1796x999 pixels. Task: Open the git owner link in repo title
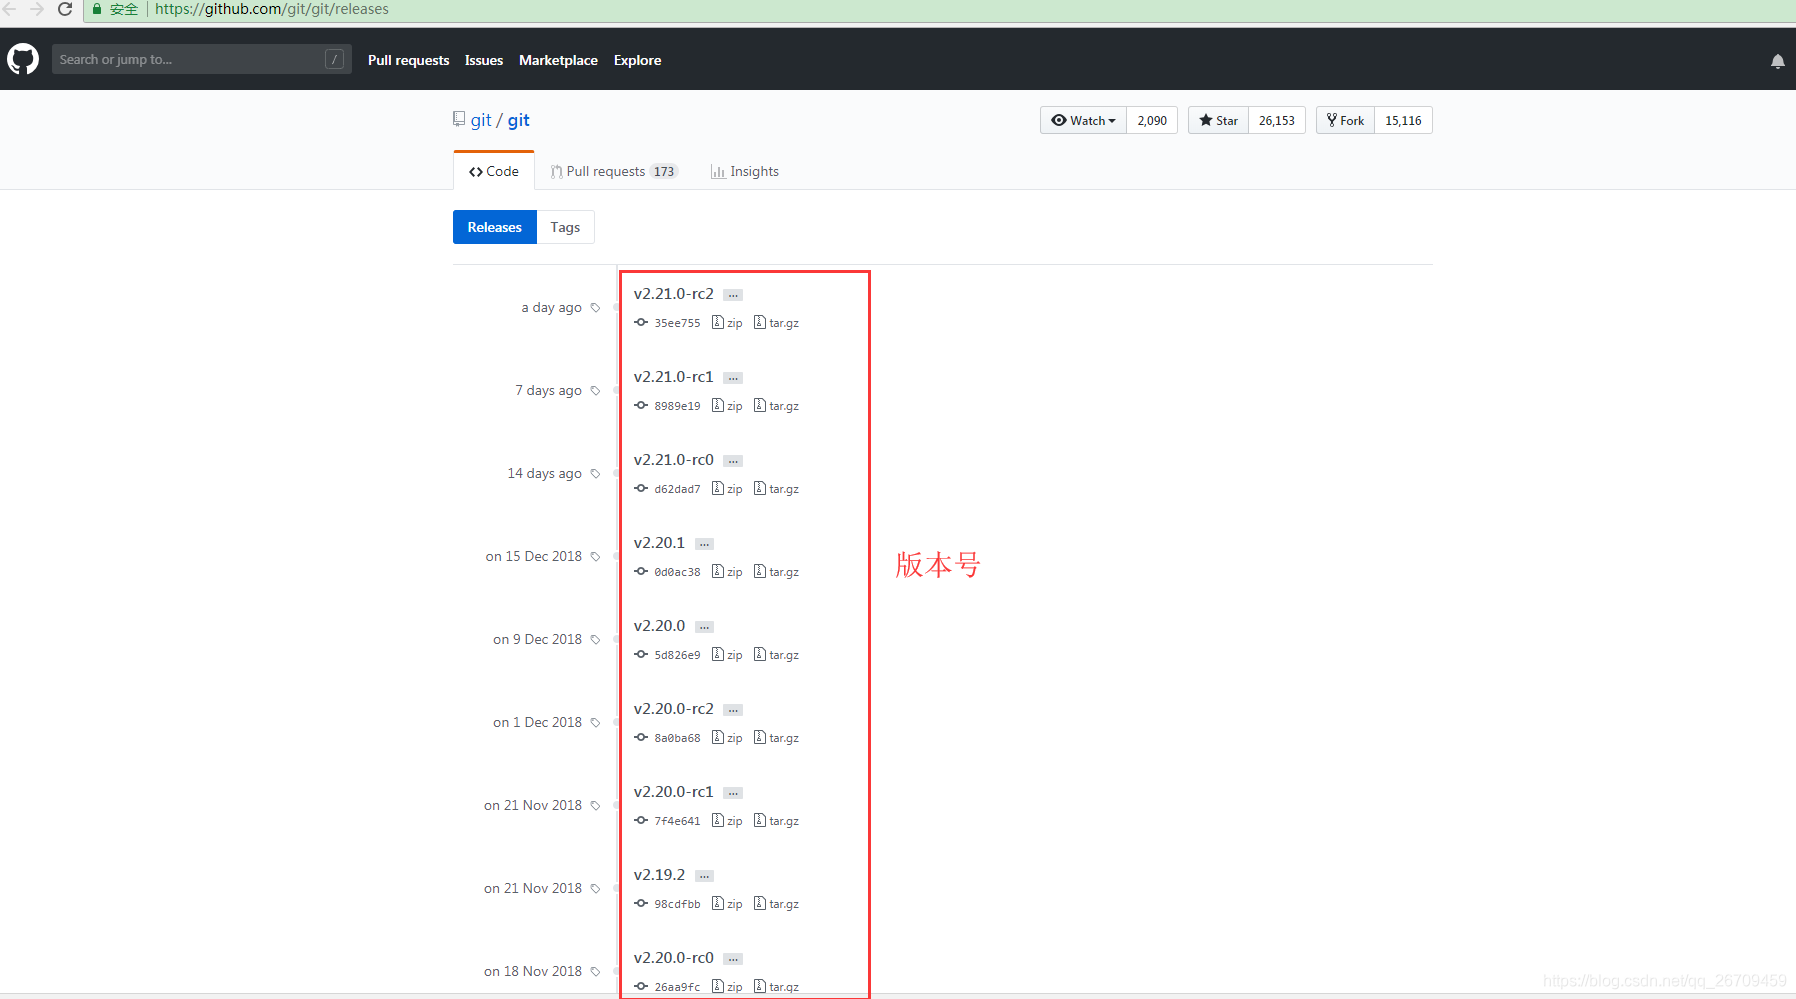point(481,120)
